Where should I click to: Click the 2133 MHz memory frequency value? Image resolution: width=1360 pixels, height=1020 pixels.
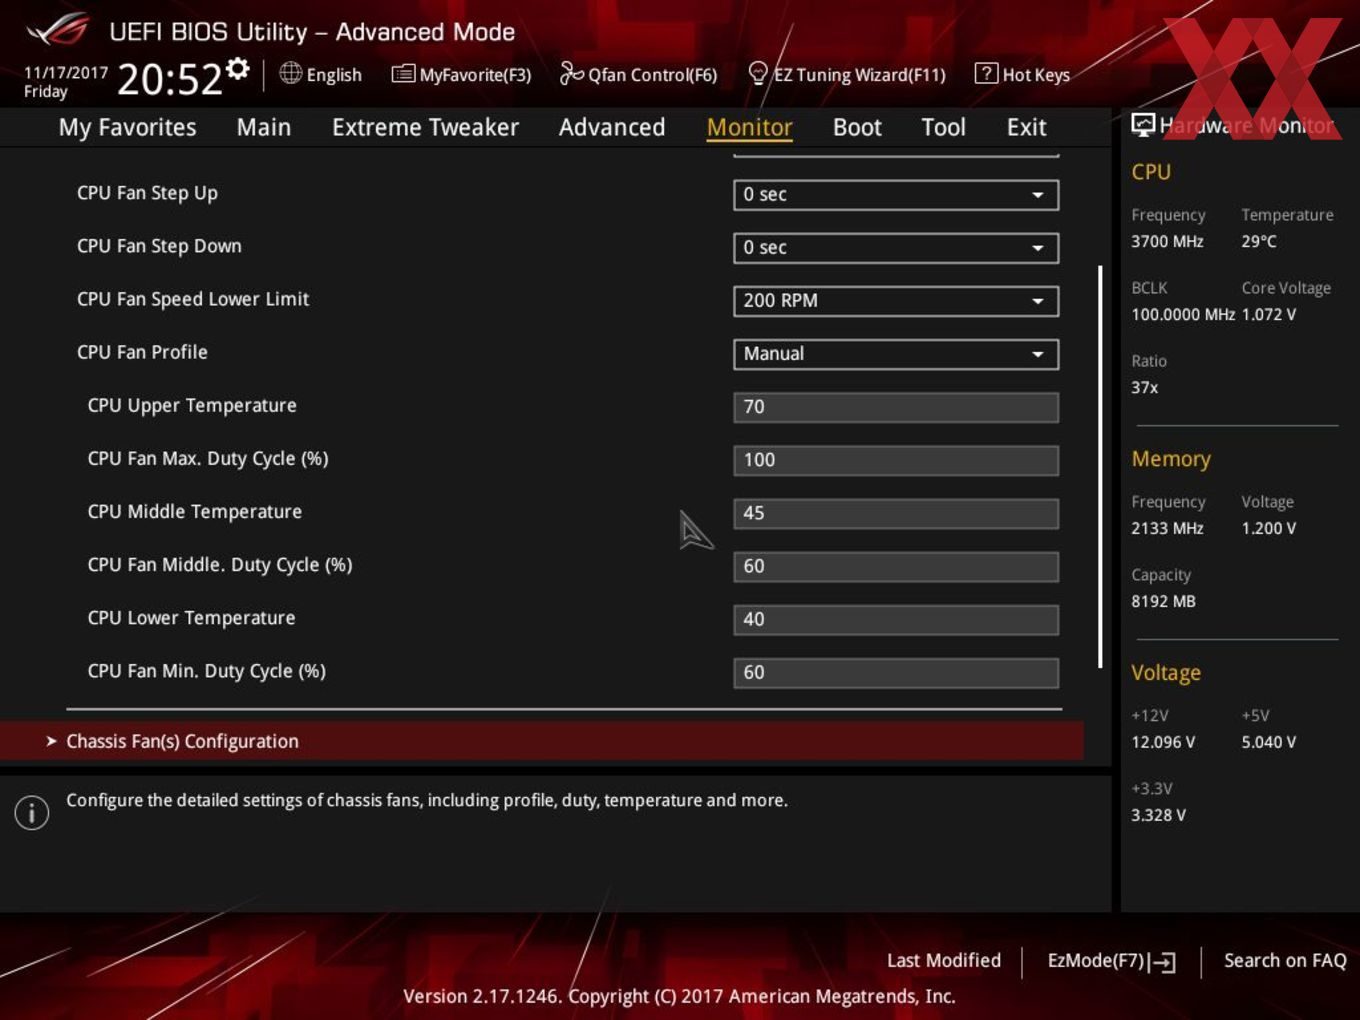tap(1167, 528)
